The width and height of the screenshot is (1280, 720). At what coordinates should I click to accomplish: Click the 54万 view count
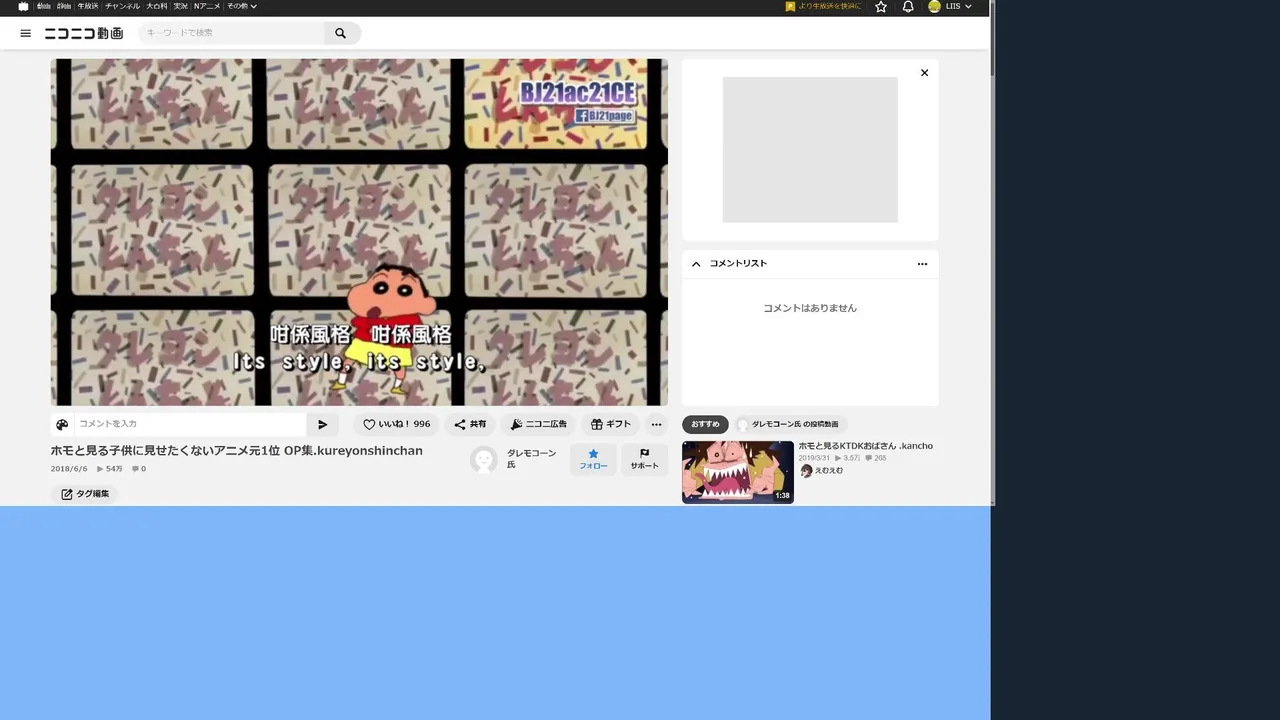click(x=110, y=469)
